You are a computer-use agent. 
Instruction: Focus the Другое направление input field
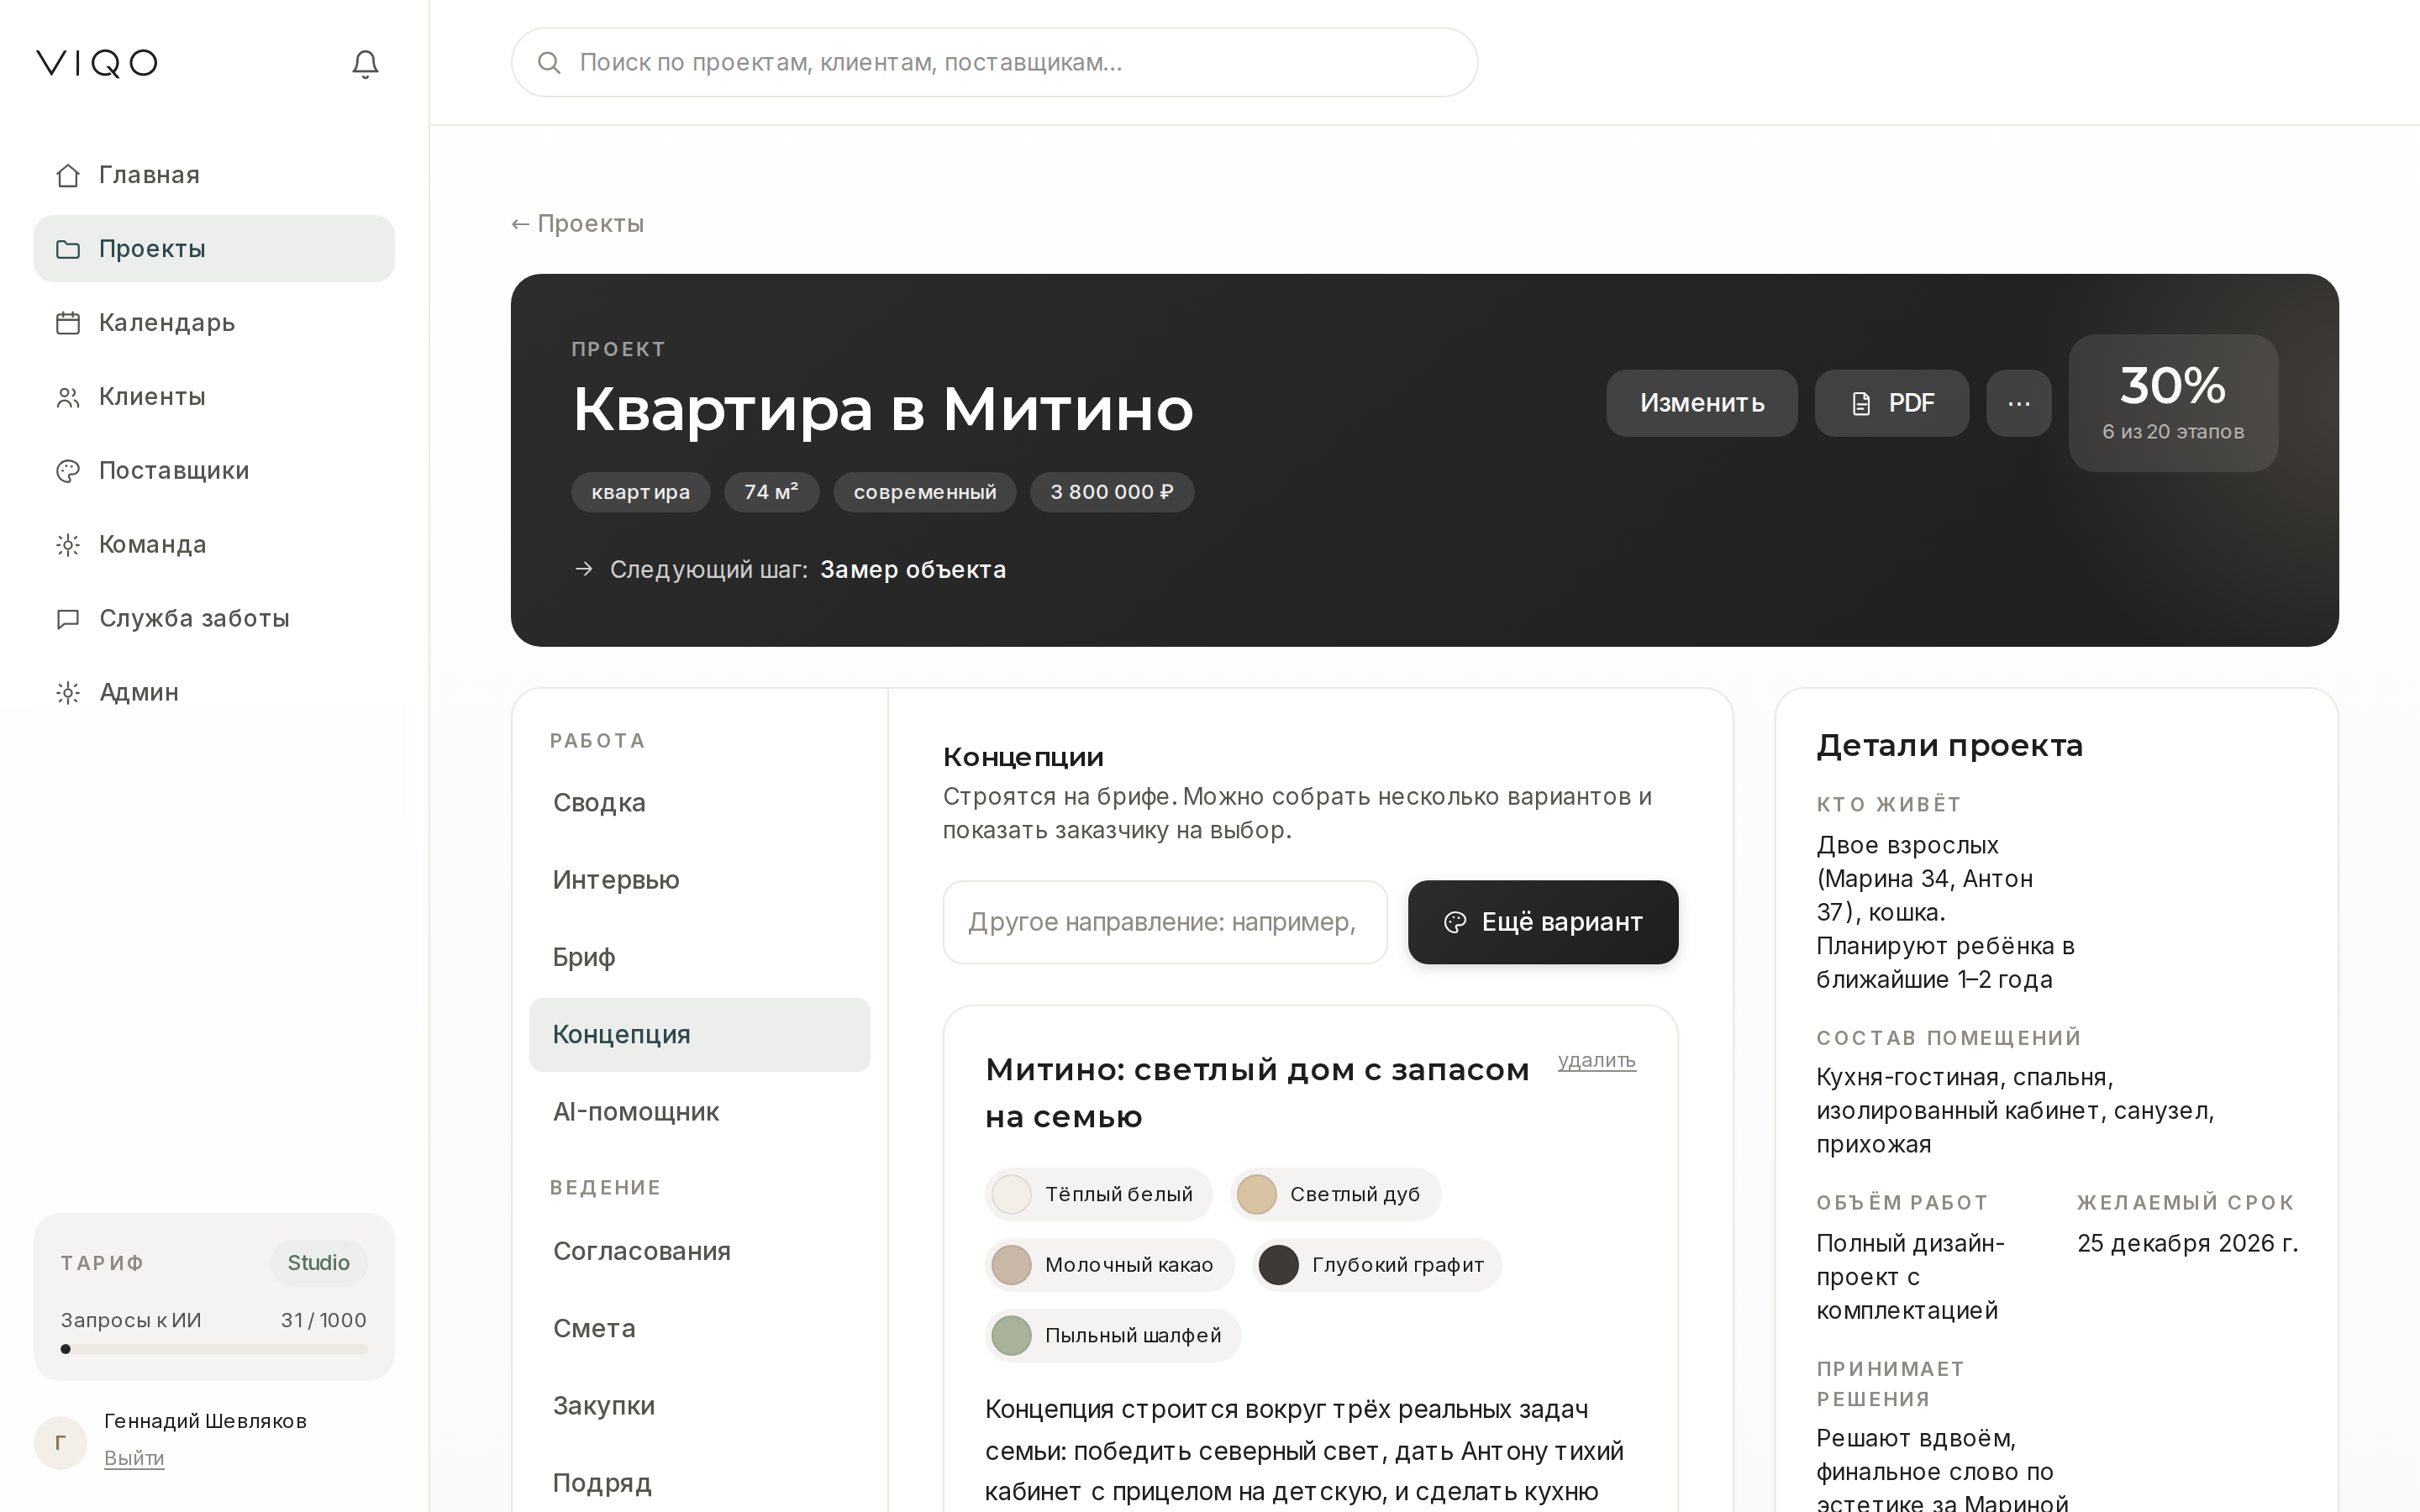coord(1165,922)
